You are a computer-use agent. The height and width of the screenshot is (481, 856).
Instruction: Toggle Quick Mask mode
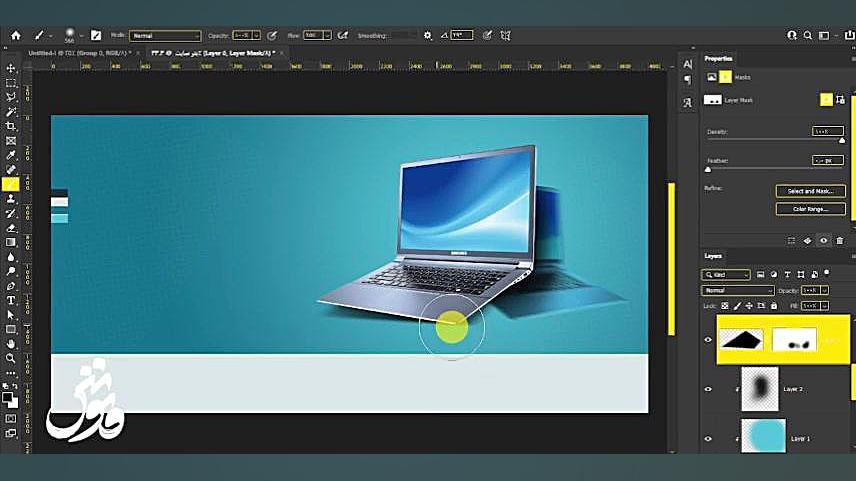(x=10, y=419)
